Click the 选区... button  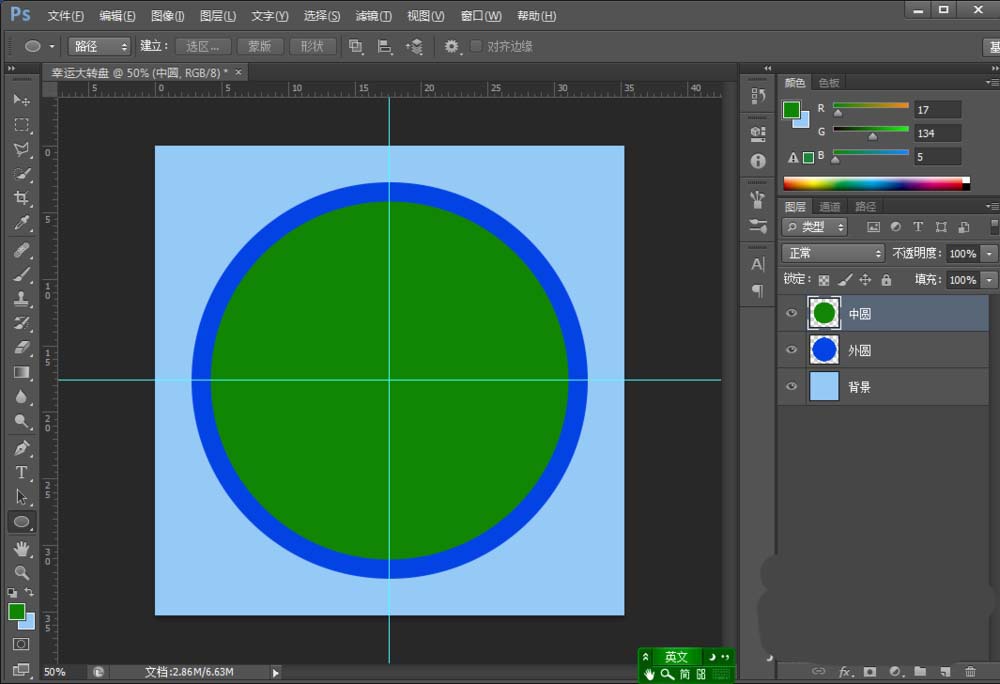[x=203, y=47]
